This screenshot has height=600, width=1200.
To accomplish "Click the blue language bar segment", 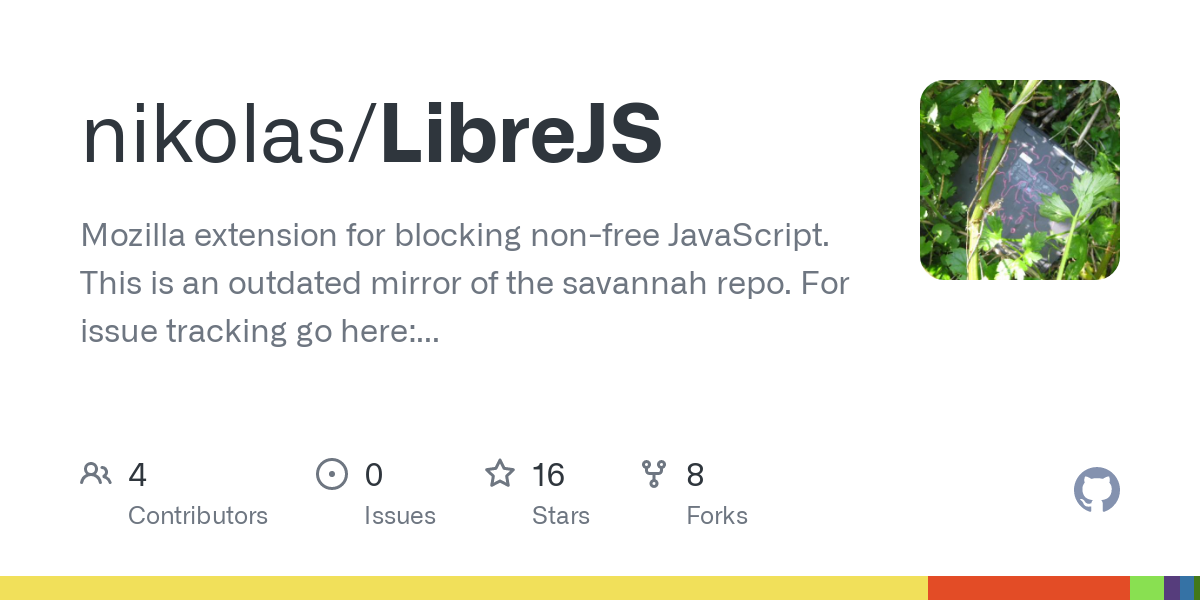I will tap(1186, 588).
